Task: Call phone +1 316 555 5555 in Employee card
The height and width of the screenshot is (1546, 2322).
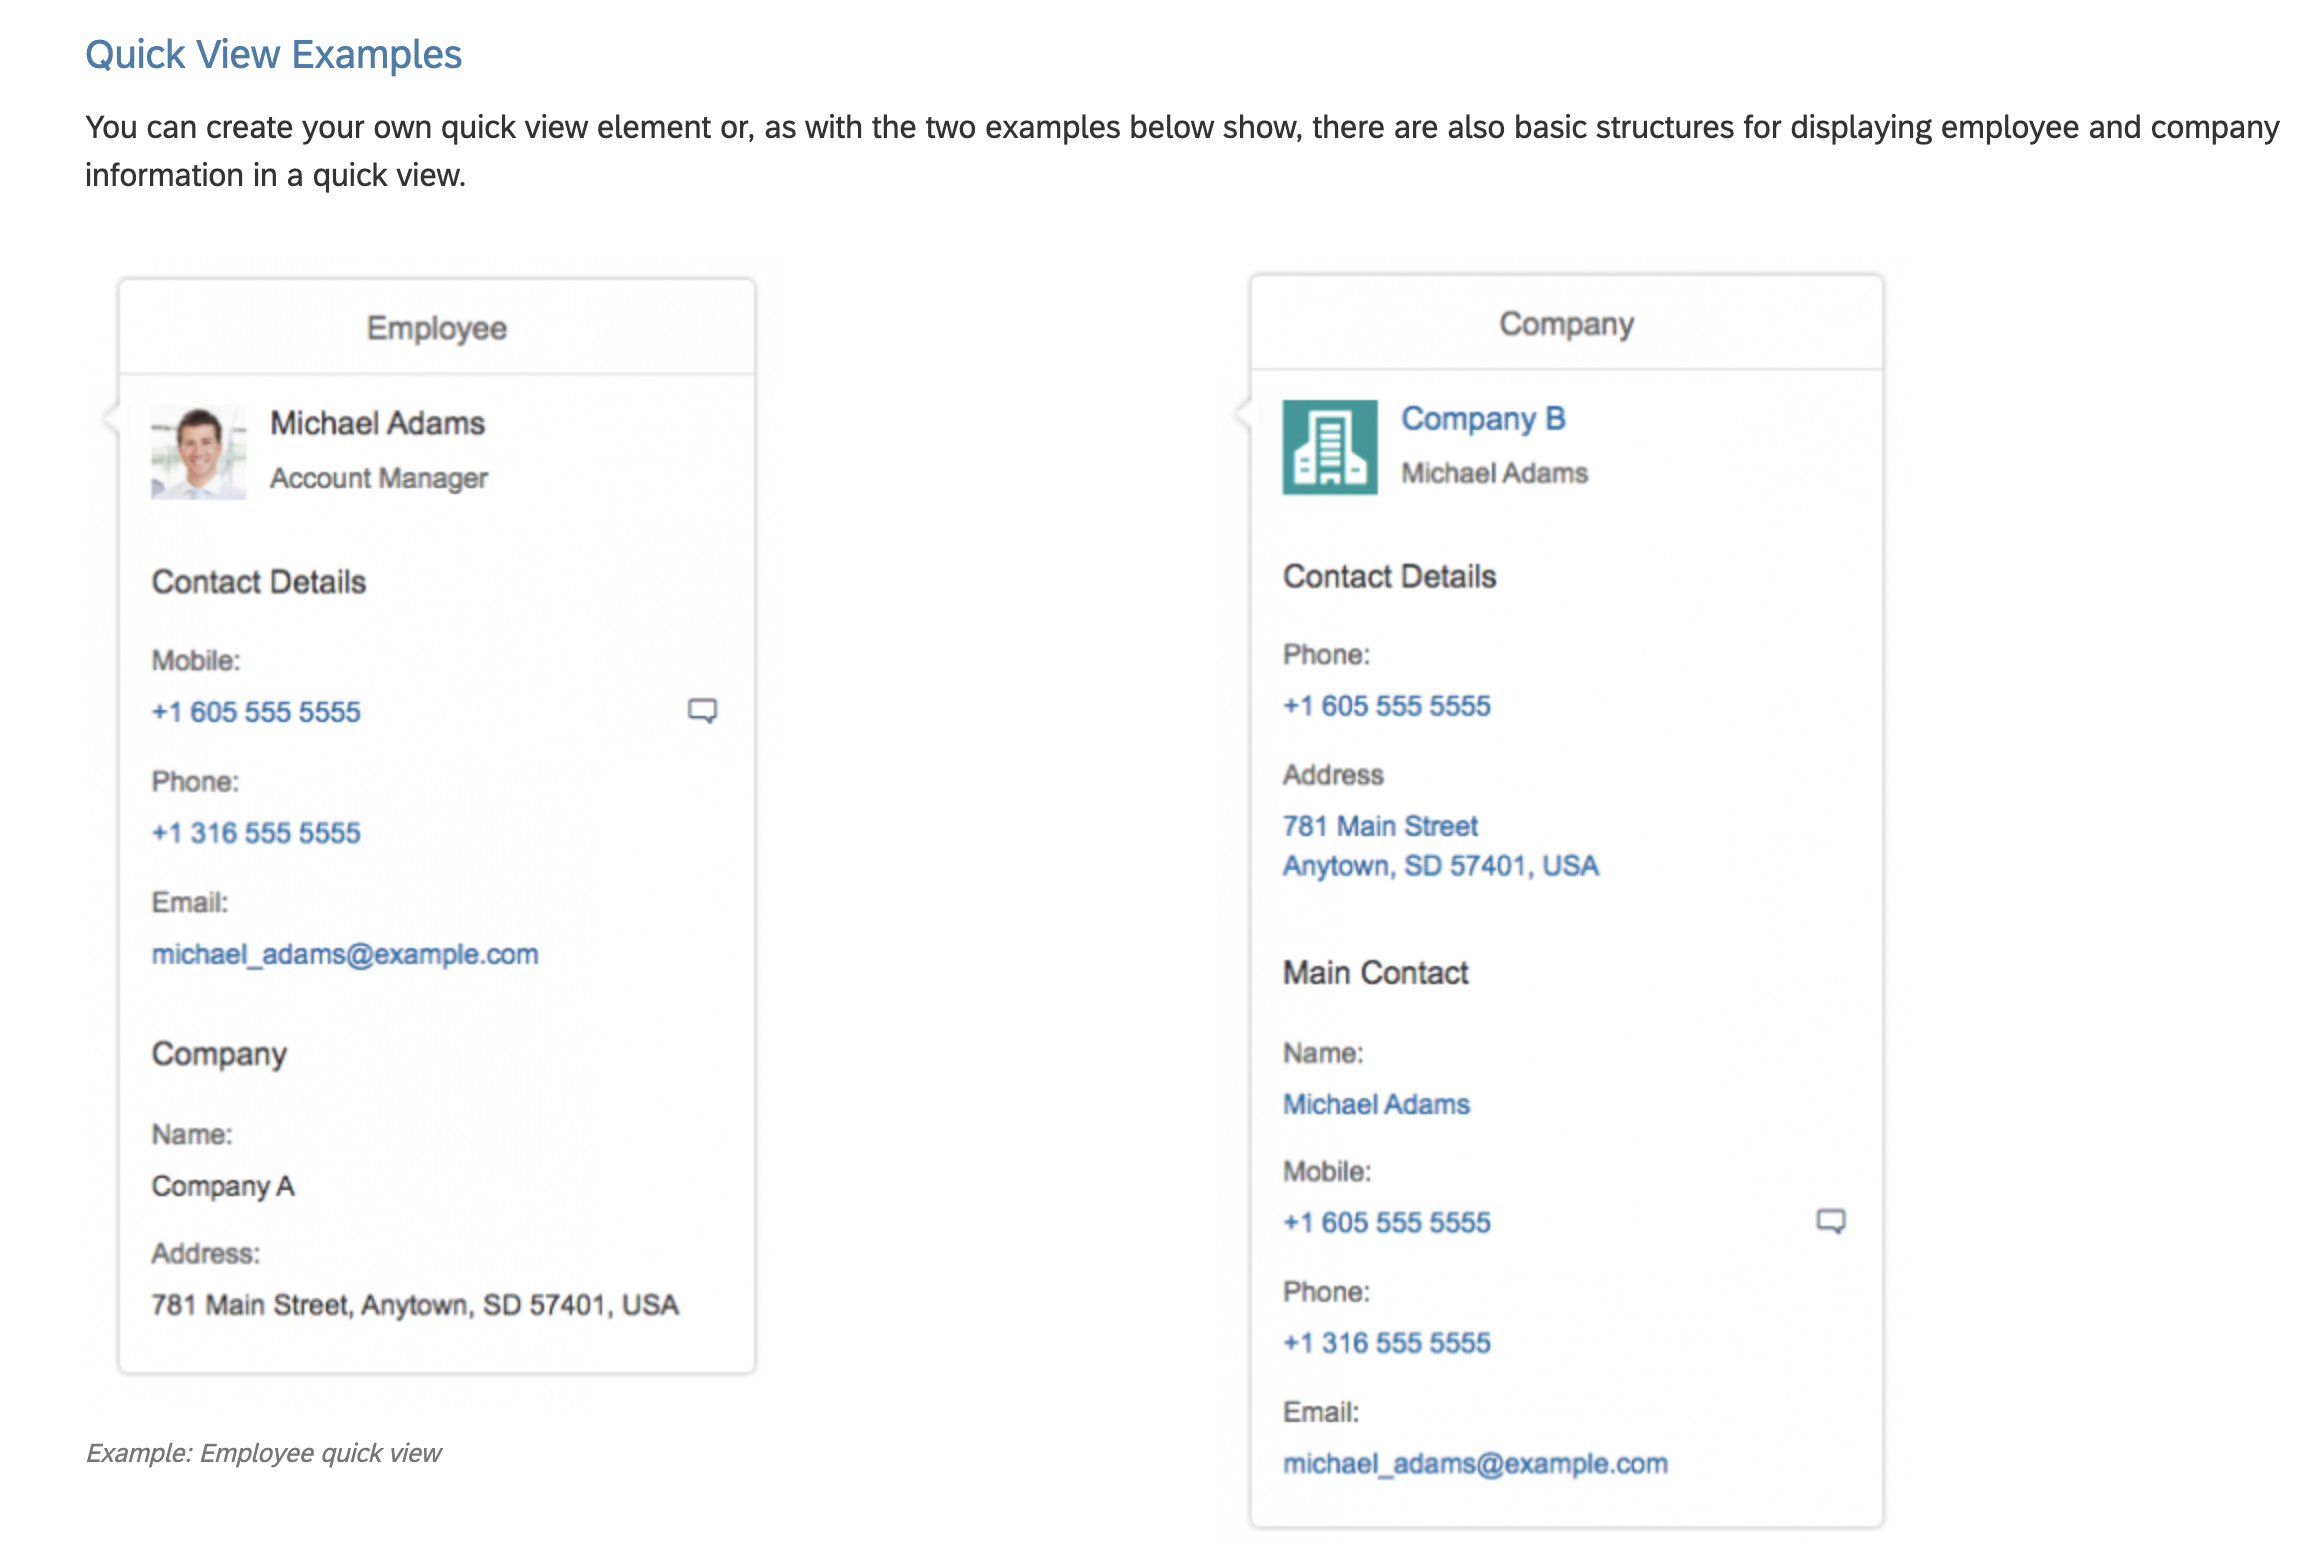Action: pos(256,833)
